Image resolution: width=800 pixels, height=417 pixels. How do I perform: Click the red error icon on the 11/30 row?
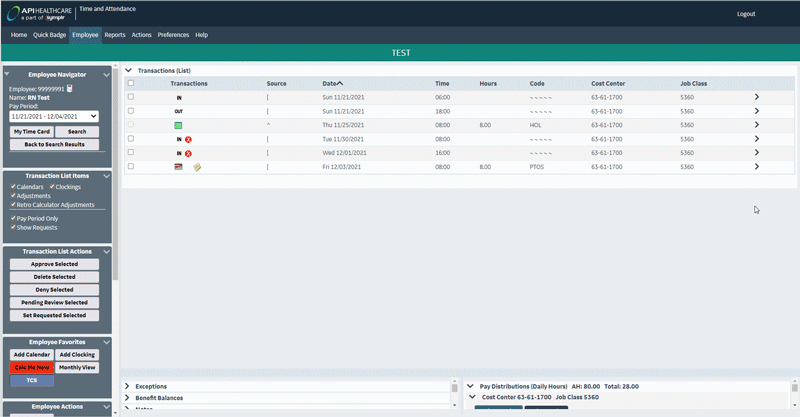click(x=188, y=139)
